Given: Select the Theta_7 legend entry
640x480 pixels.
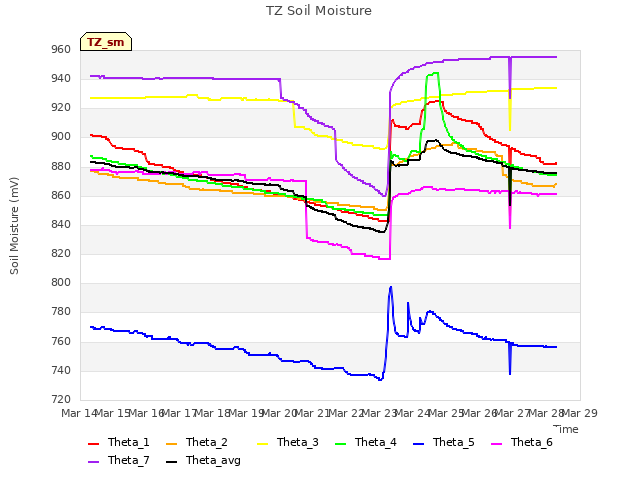Looking at the screenshot, I should coord(119,460).
